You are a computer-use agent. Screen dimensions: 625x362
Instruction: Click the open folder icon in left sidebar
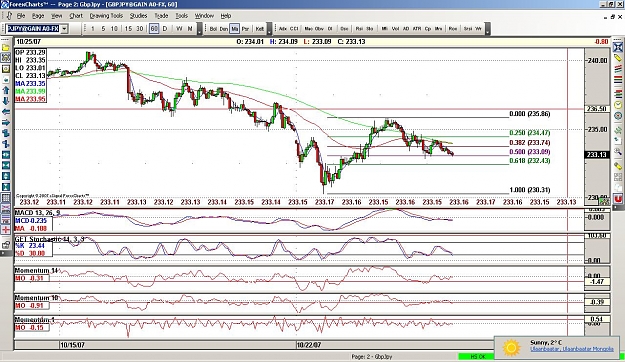coord(6,47)
